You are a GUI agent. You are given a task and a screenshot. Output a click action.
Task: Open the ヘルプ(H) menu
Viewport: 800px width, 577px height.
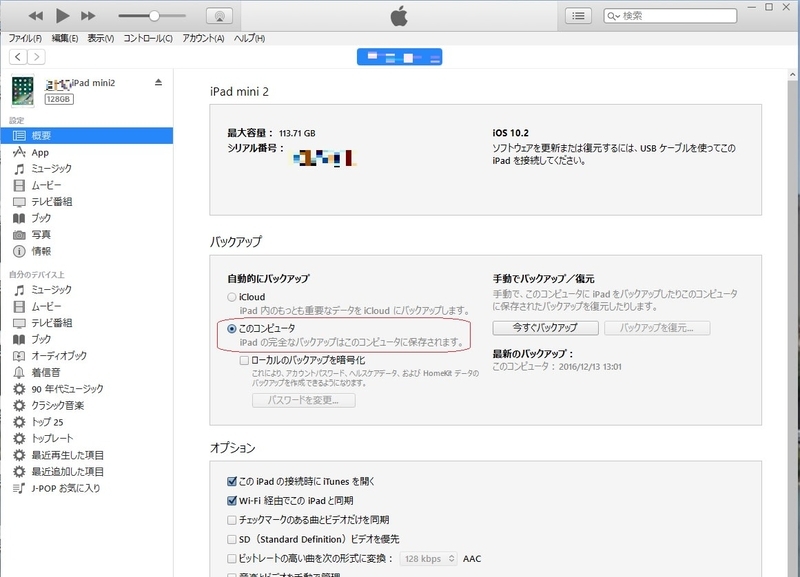(x=249, y=38)
